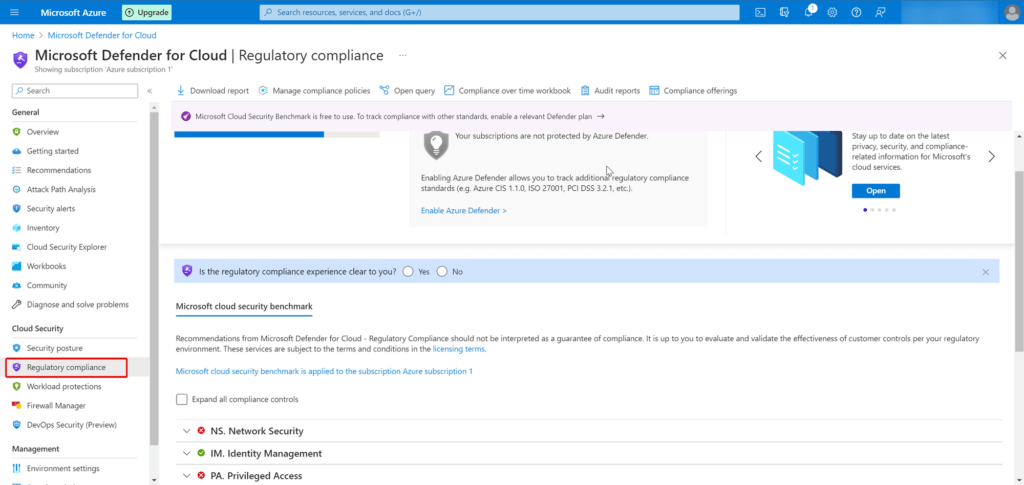Click the Getting started cloud icon
Screen dimensions: 1024x485
17,151
